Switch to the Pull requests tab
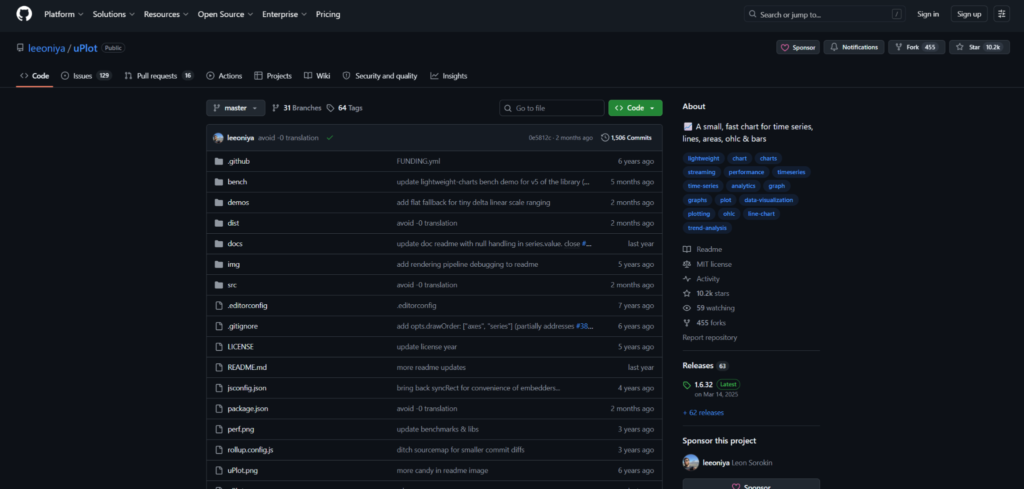 pos(159,76)
